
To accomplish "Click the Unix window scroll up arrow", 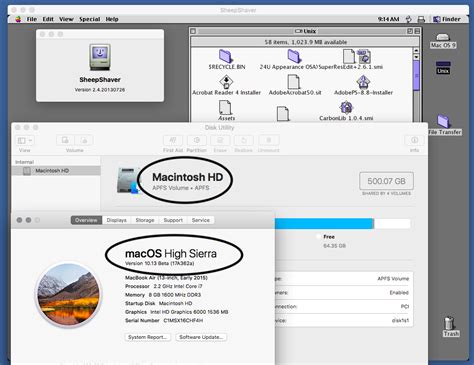I will (416, 51).
